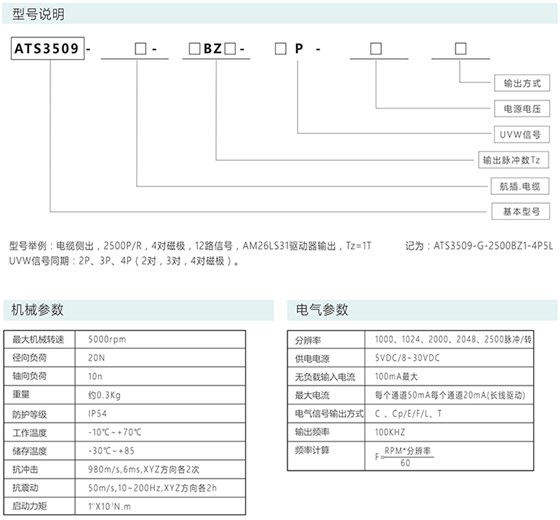Select the 抗冲击 row label
The height and width of the screenshot is (520, 560).
[x=25, y=470]
